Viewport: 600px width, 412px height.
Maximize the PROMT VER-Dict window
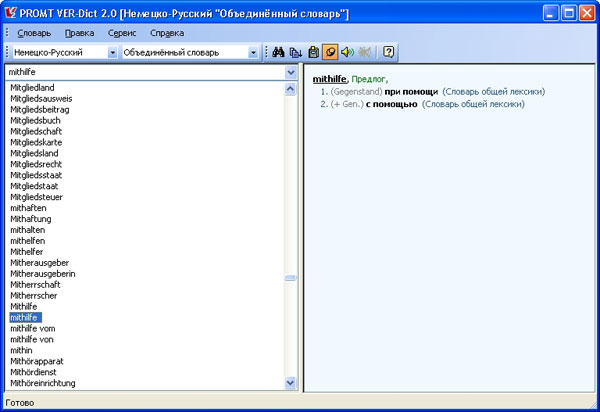click(x=569, y=13)
